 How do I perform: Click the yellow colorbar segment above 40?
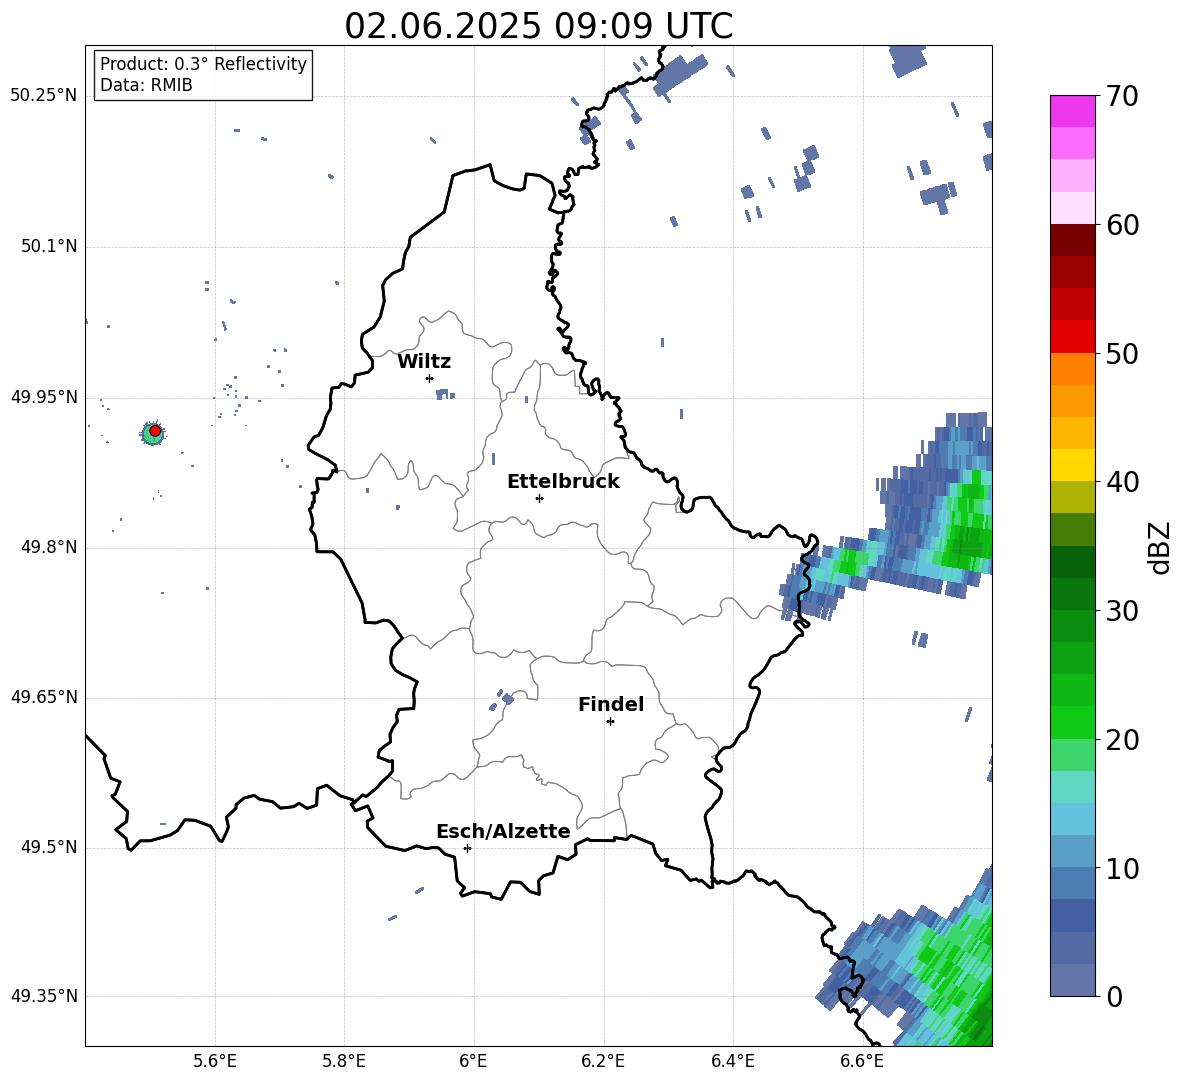pos(1072,465)
